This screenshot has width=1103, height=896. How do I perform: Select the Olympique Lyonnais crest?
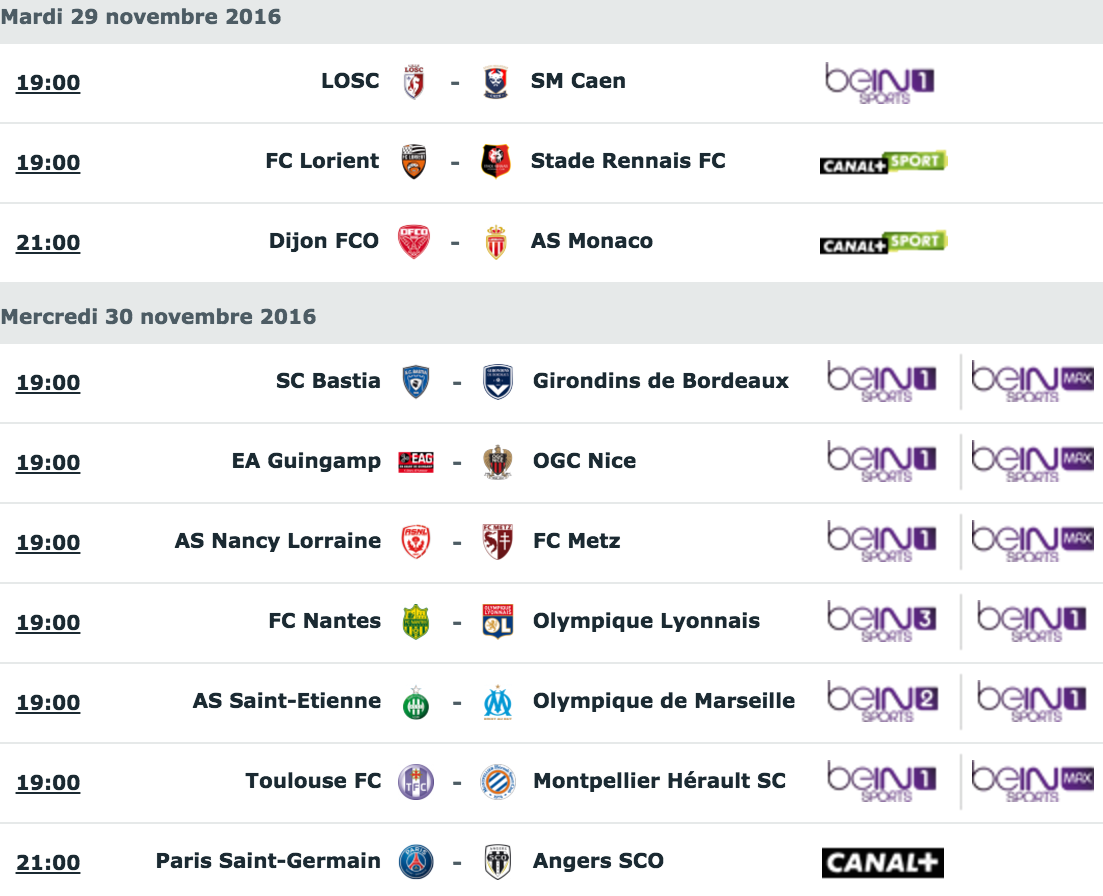(x=497, y=622)
